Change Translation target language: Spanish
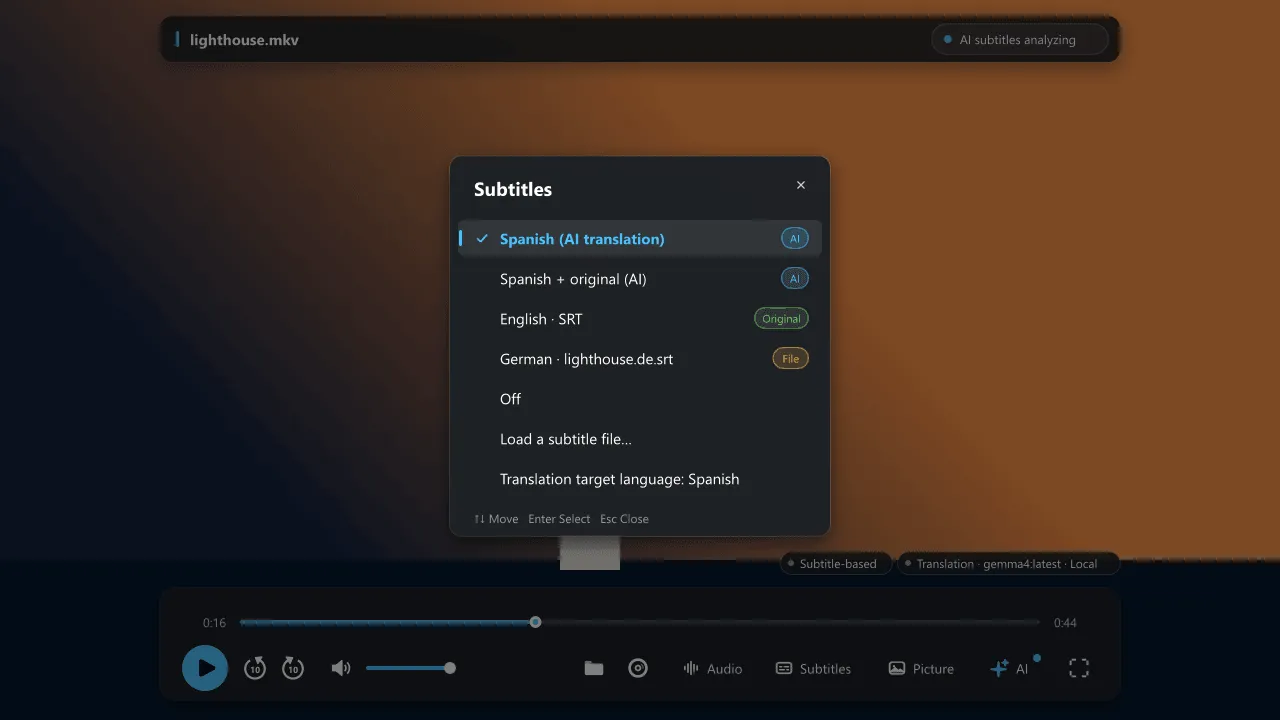This screenshot has width=1280, height=720. (x=640, y=479)
